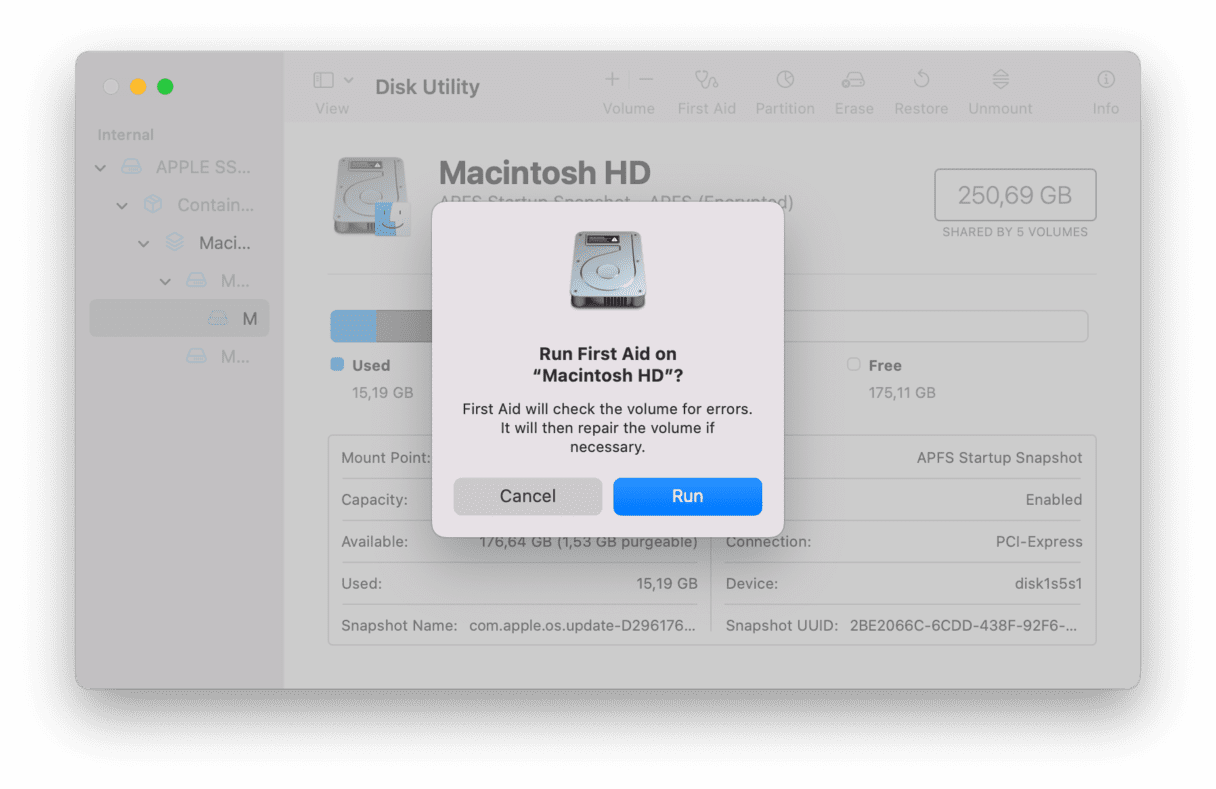Collapse the Contain... sidebar row
1216x789 pixels.
click(122, 206)
